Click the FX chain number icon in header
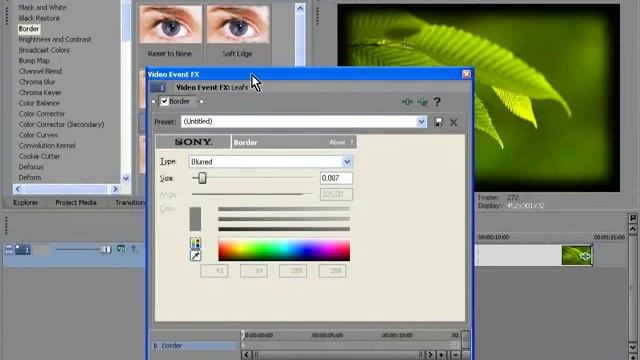Screen dimensions: 640x360 158,87
